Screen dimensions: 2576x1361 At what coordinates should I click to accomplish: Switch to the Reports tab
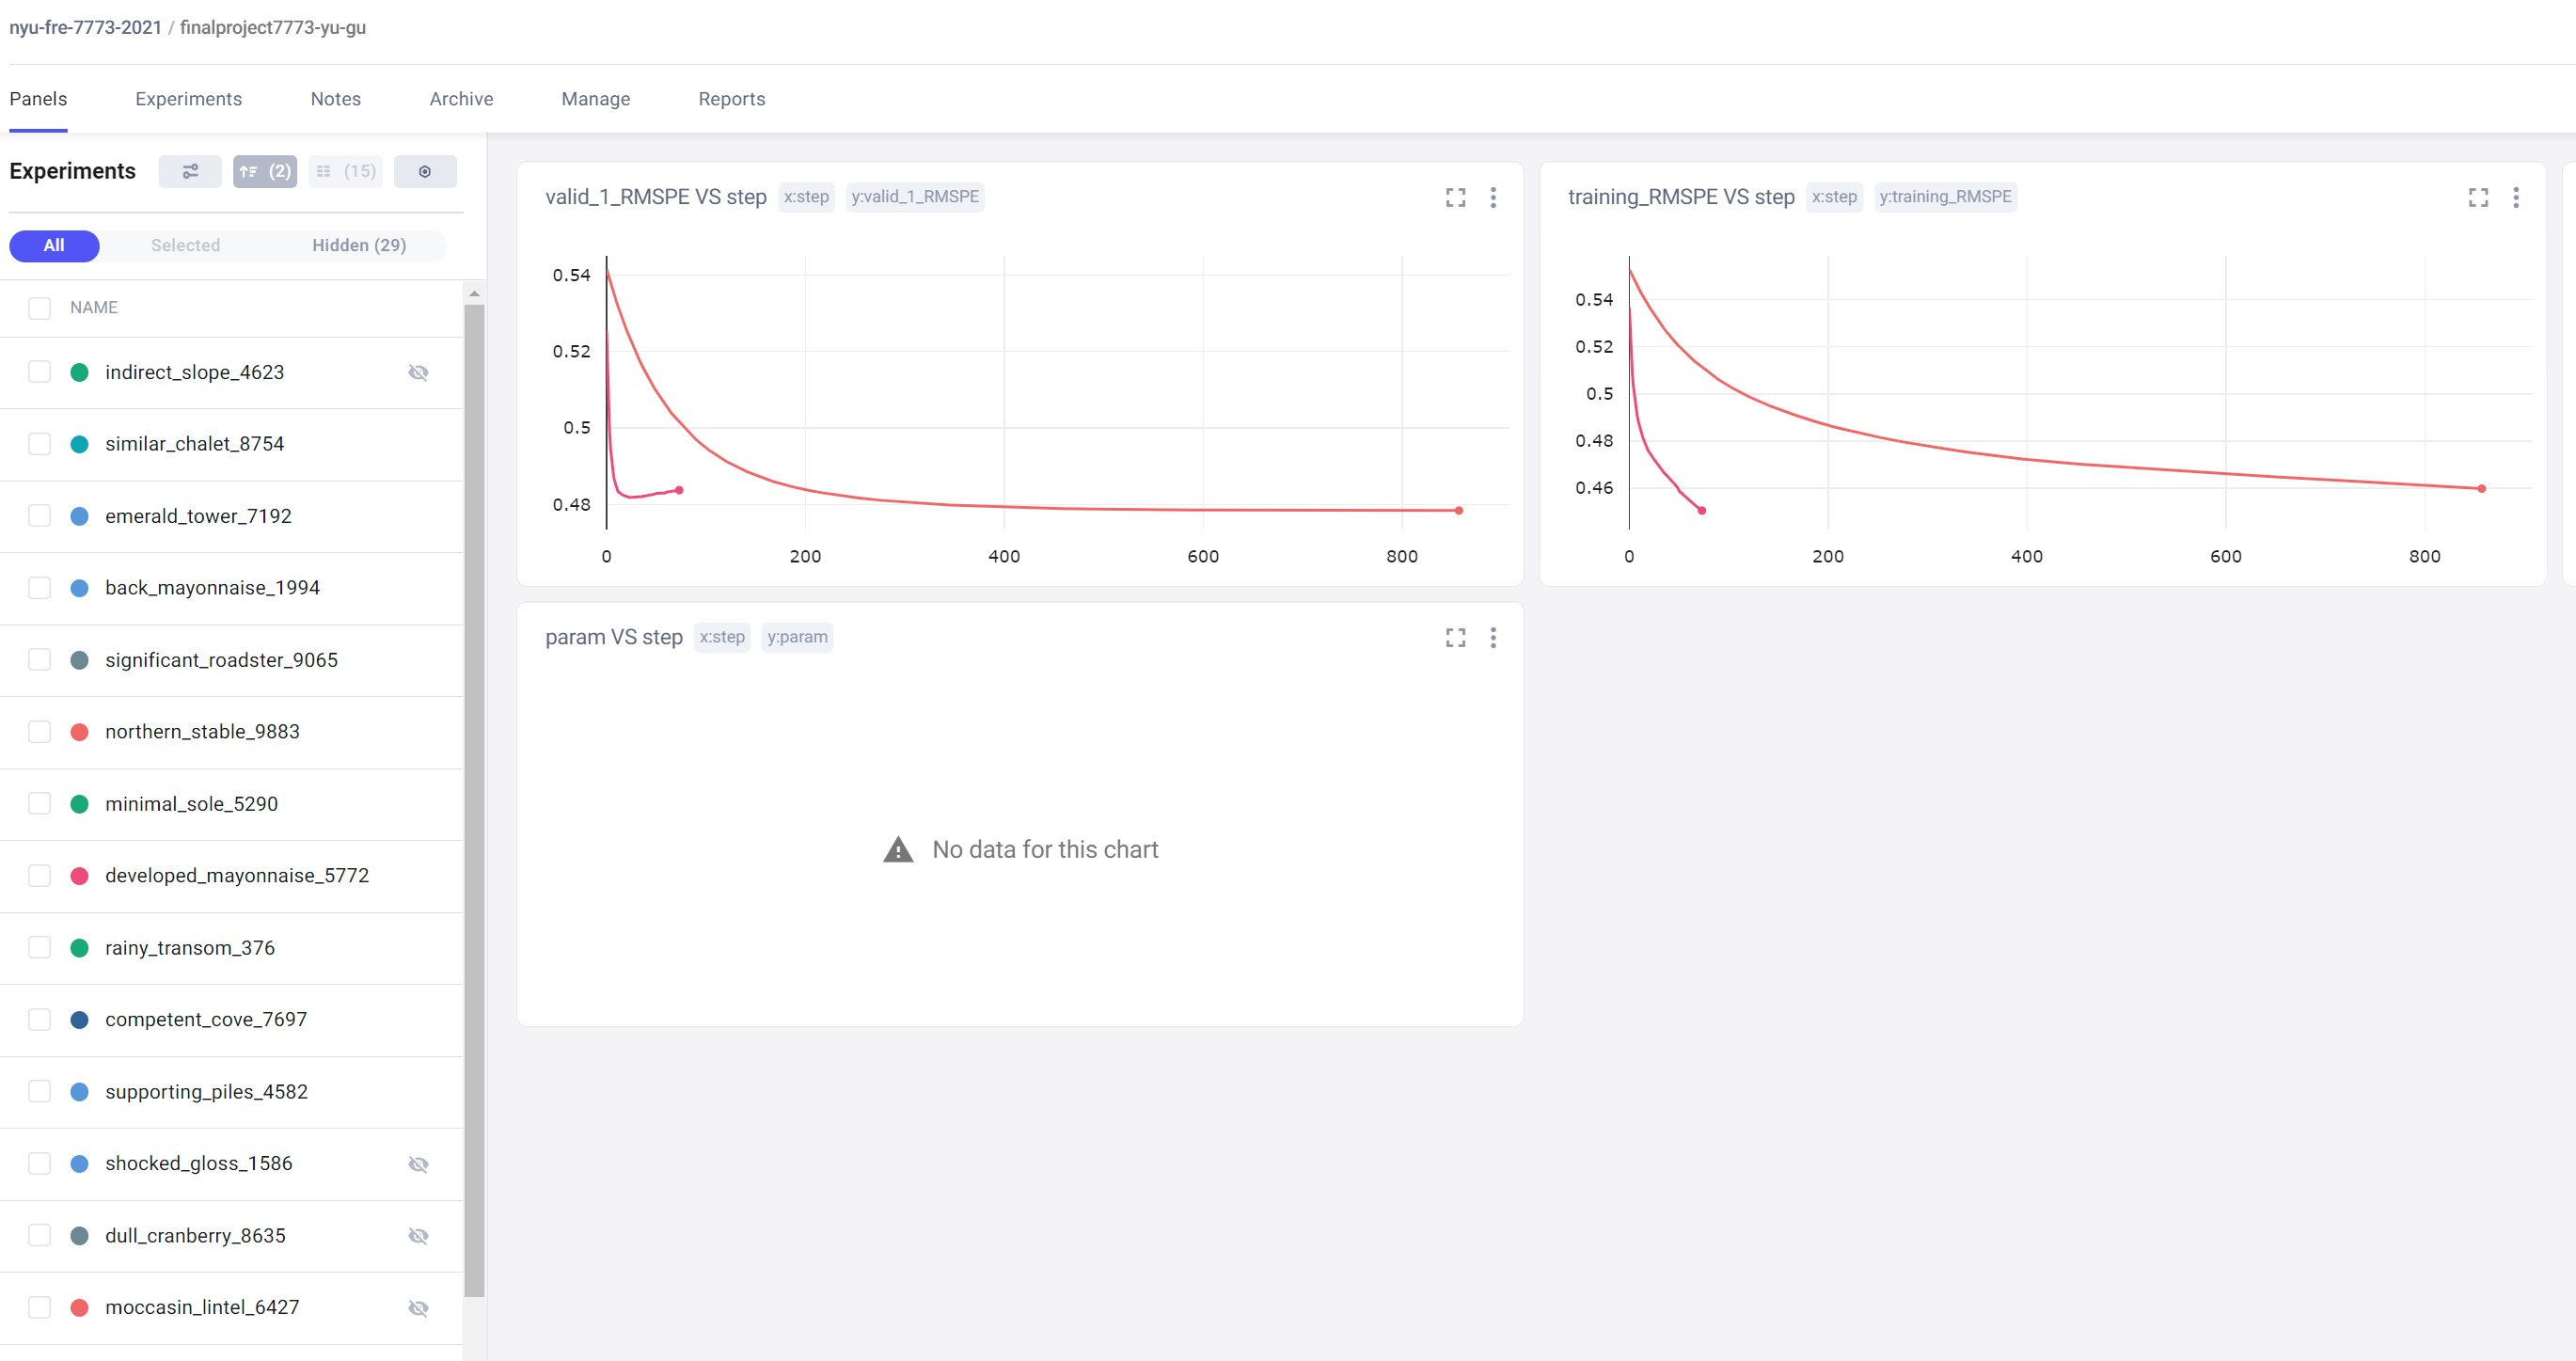731,99
